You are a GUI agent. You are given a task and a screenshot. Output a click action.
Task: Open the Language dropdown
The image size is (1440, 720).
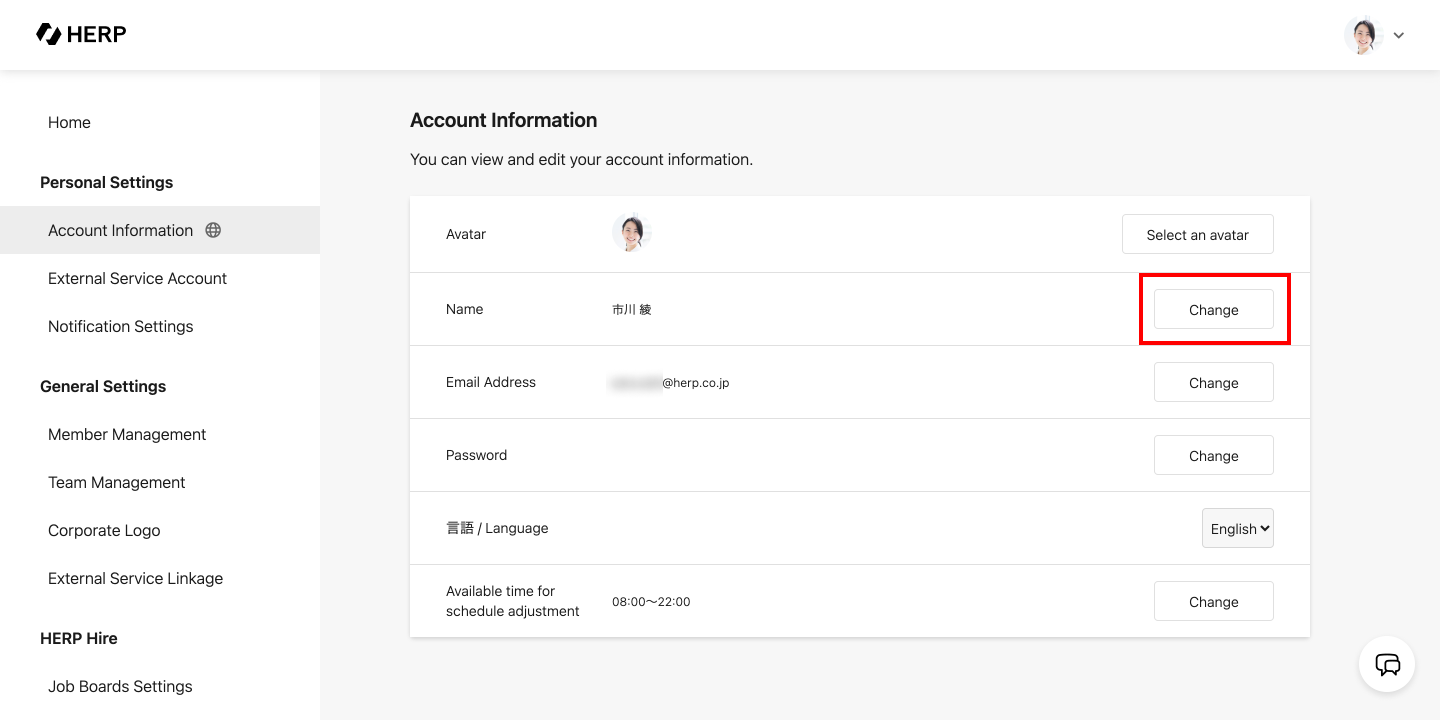click(1237, 529)
